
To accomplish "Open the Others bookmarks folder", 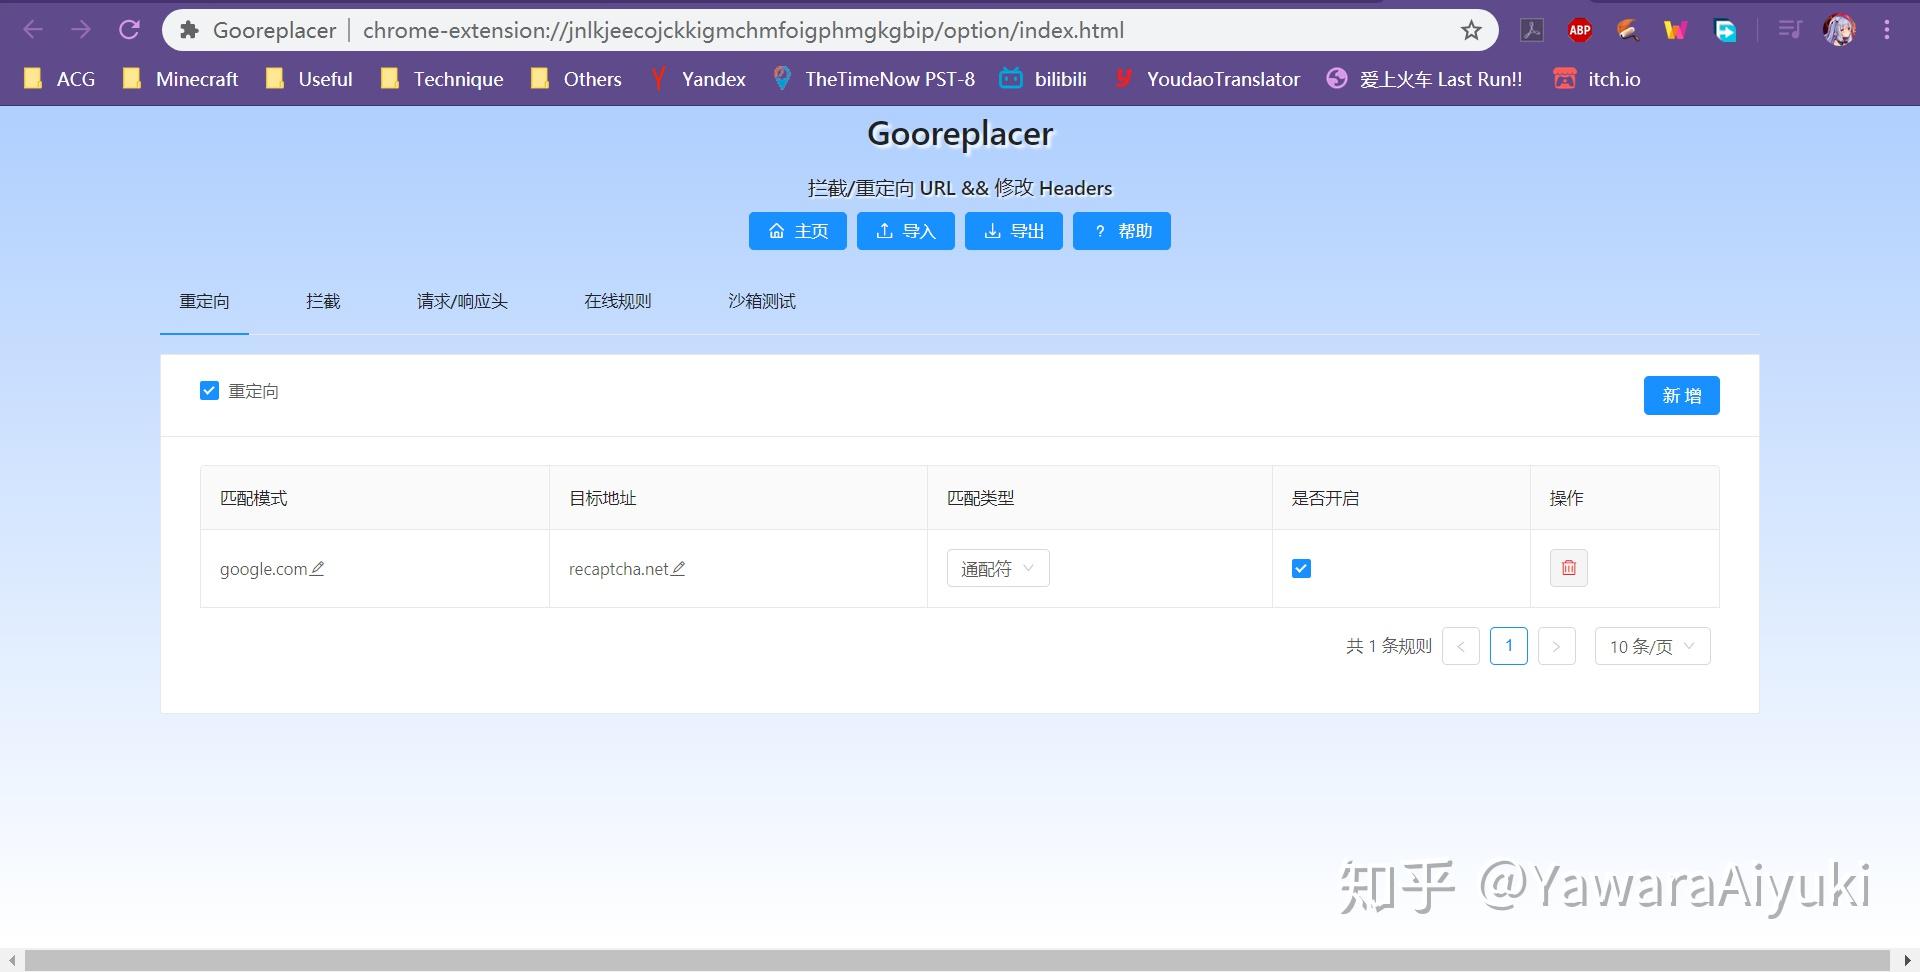I will pyautogui.click(x=576, y=79).
